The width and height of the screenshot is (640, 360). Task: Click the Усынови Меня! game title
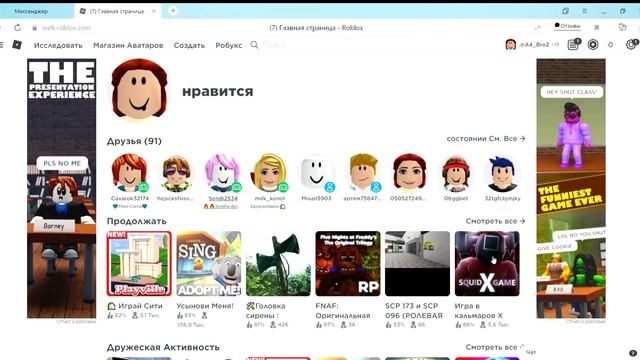205,306
